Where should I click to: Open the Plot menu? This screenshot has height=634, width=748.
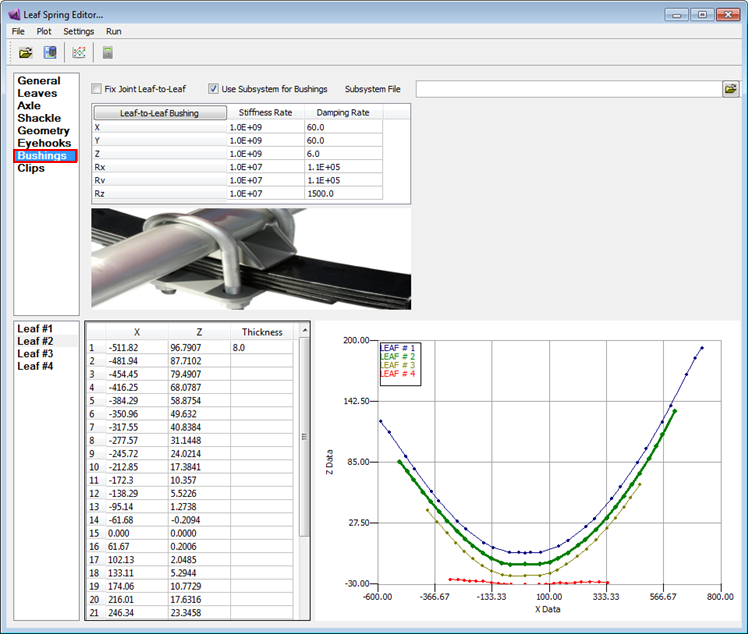coord(44,31)
